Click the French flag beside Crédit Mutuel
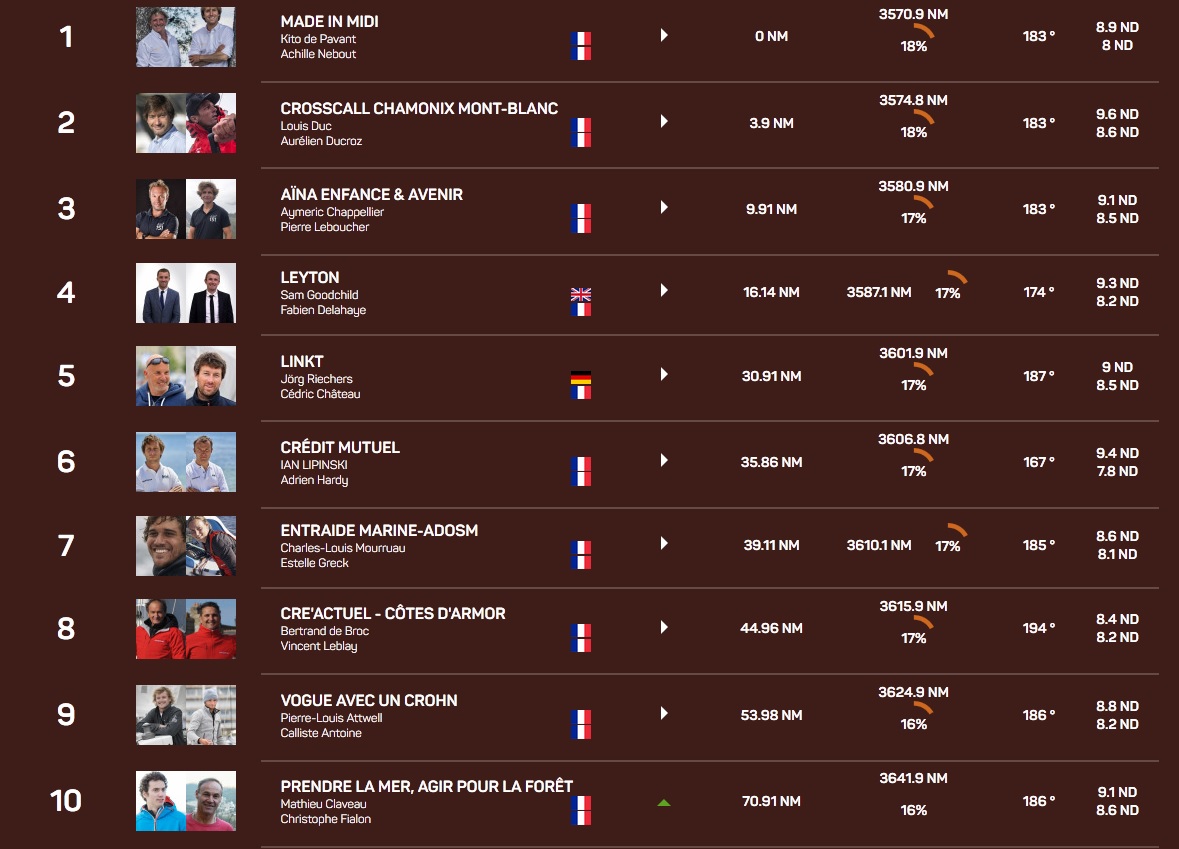 580,470
